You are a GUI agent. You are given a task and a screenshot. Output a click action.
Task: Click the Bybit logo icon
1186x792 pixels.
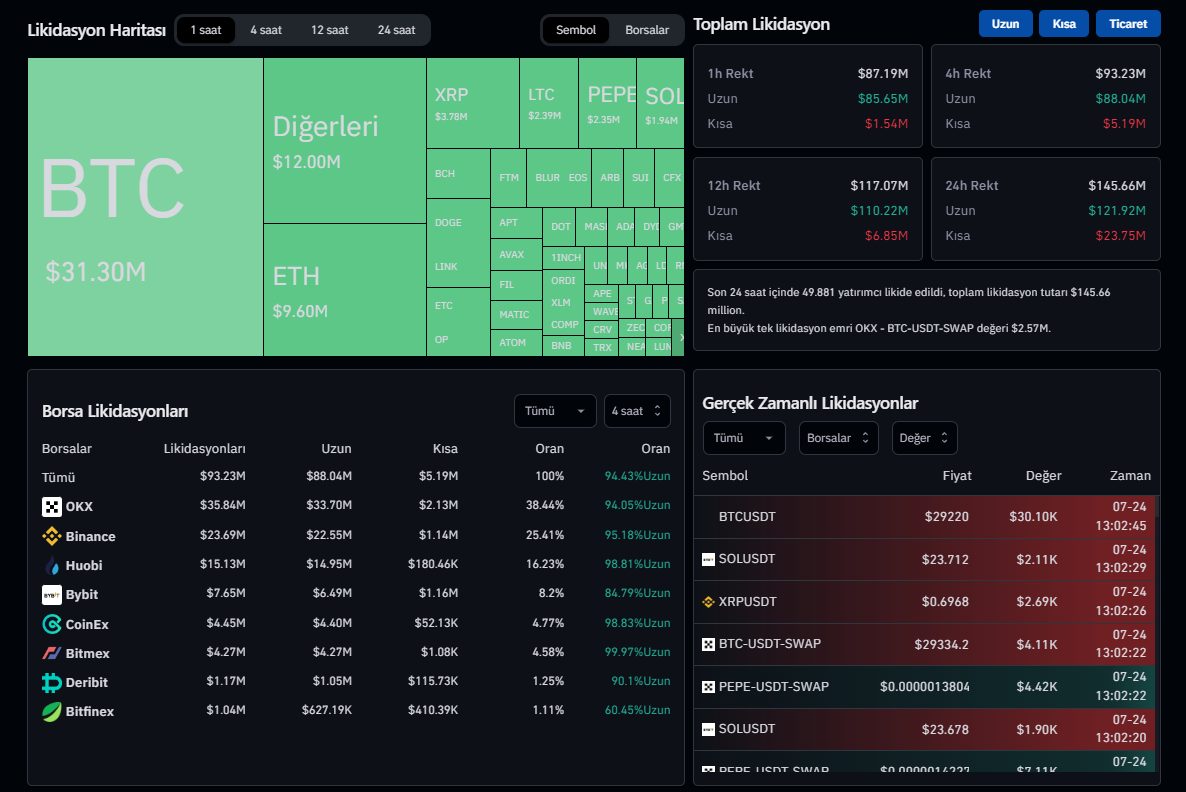click(x=52, y=595)
